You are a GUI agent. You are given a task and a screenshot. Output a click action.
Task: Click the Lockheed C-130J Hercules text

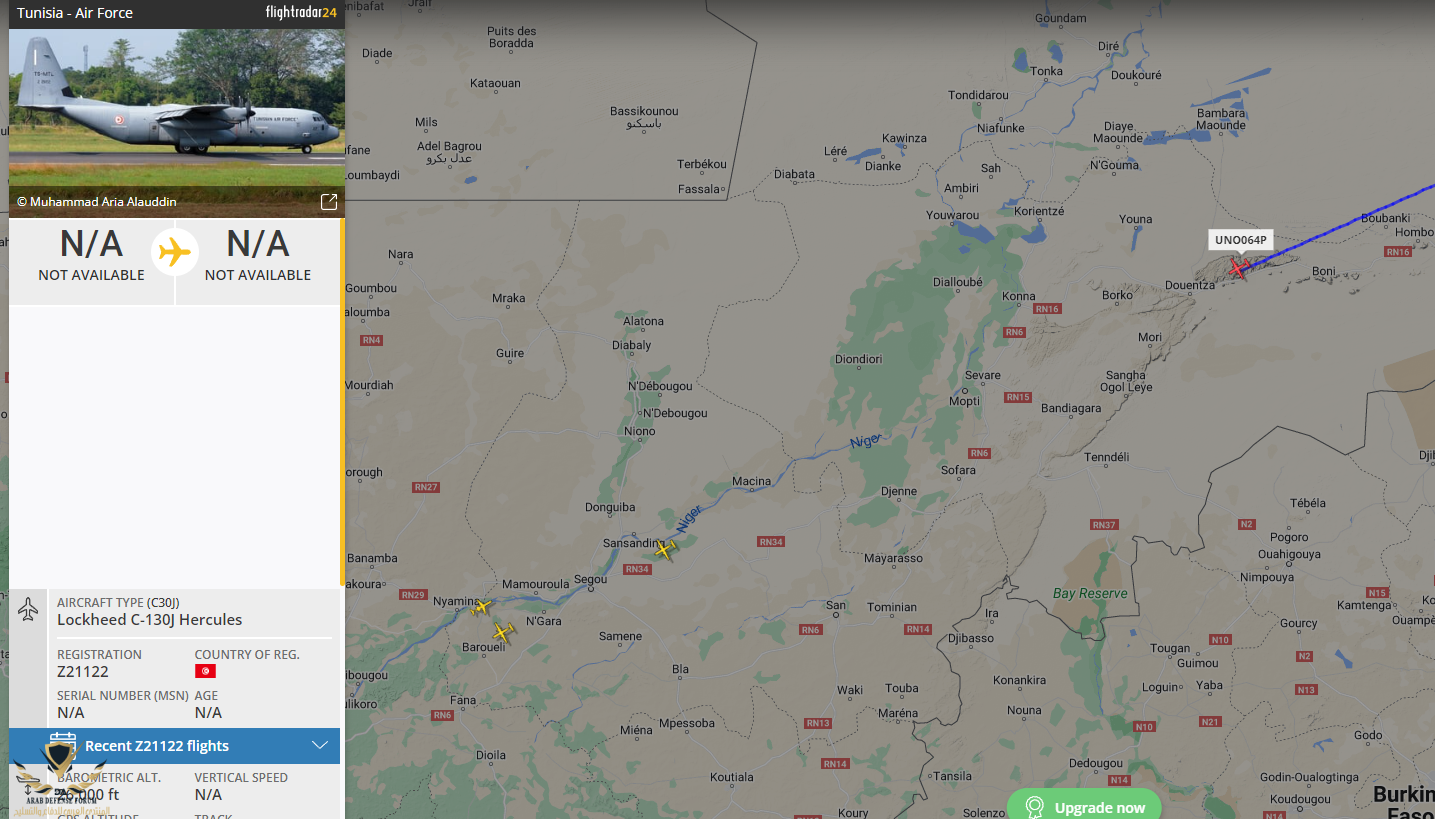[x=150, y=620]
